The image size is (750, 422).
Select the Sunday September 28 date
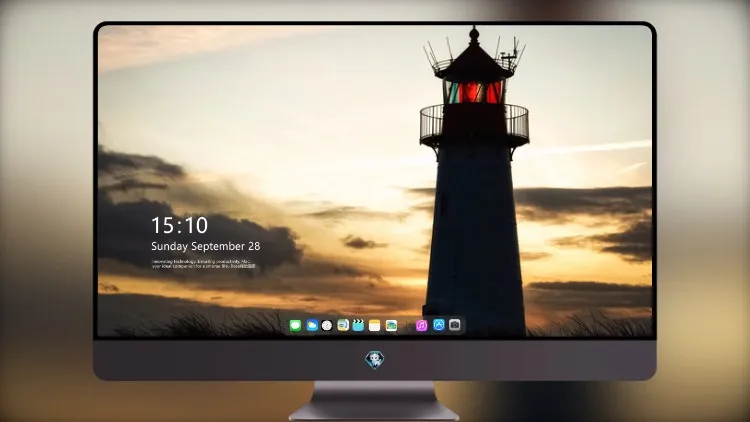pos(206,246)
